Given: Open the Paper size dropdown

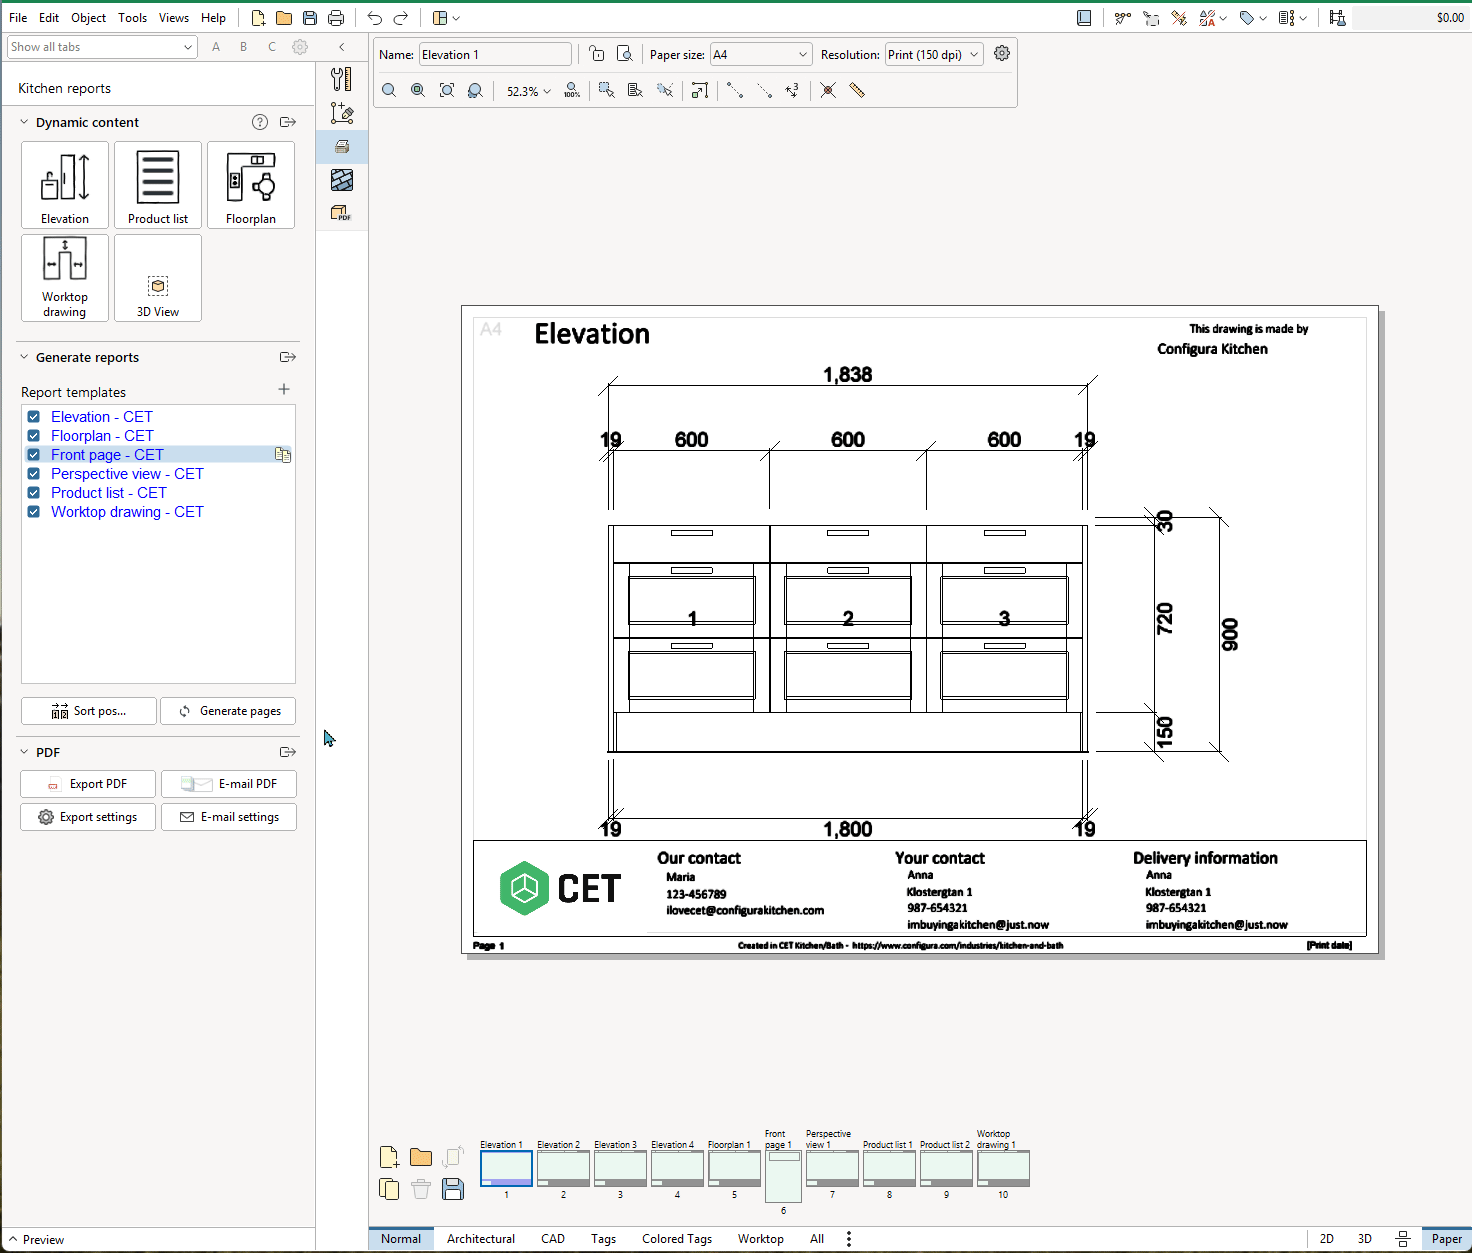Looking at the screenshot, I should coord(760,55).
